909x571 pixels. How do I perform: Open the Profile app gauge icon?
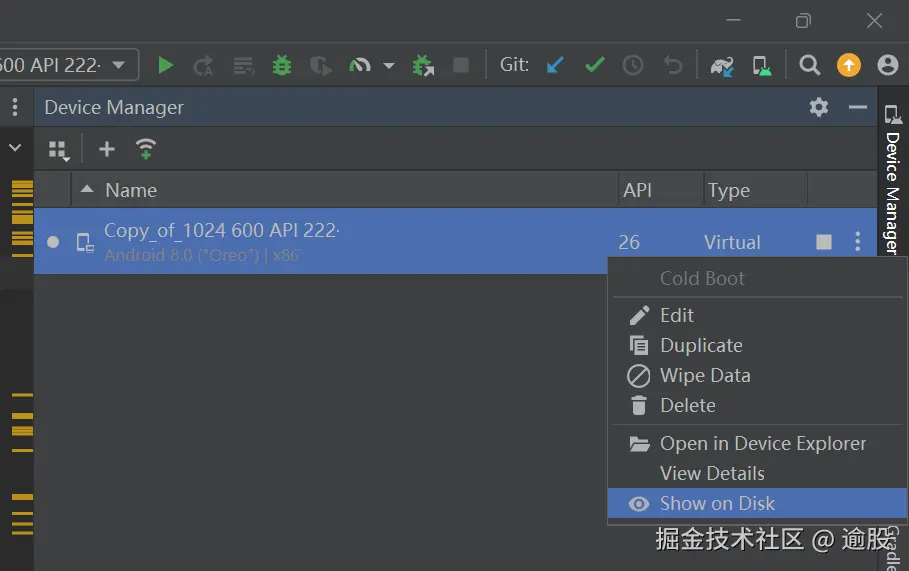[360, 66]
